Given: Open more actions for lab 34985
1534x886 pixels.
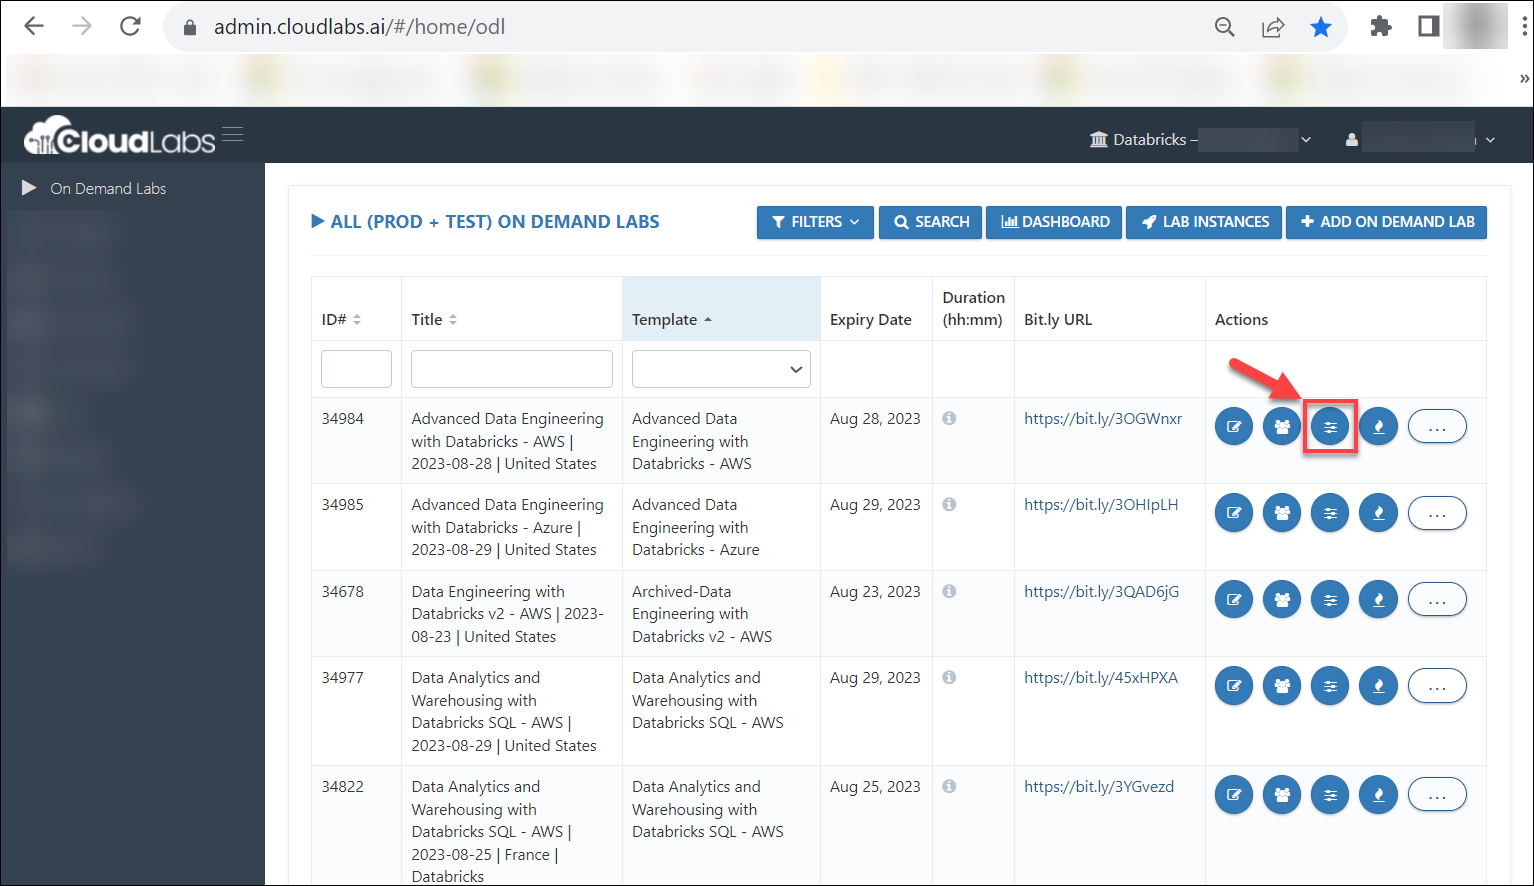Looking at the screenshot, I should click(1437, 513).
